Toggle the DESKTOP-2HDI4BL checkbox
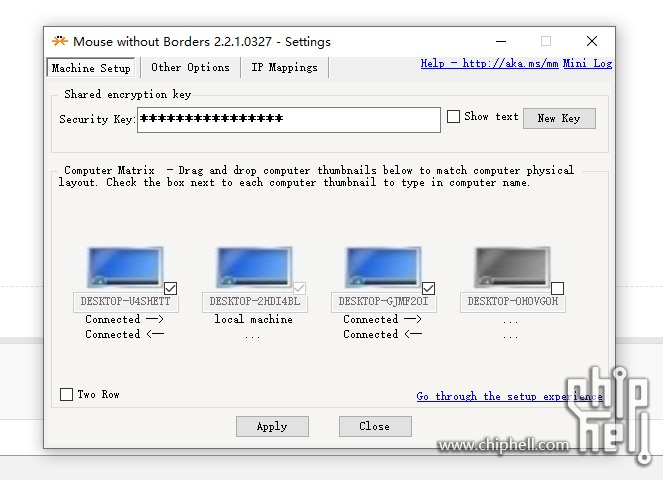This screenshot has height=480, width=665. point(299,289)
